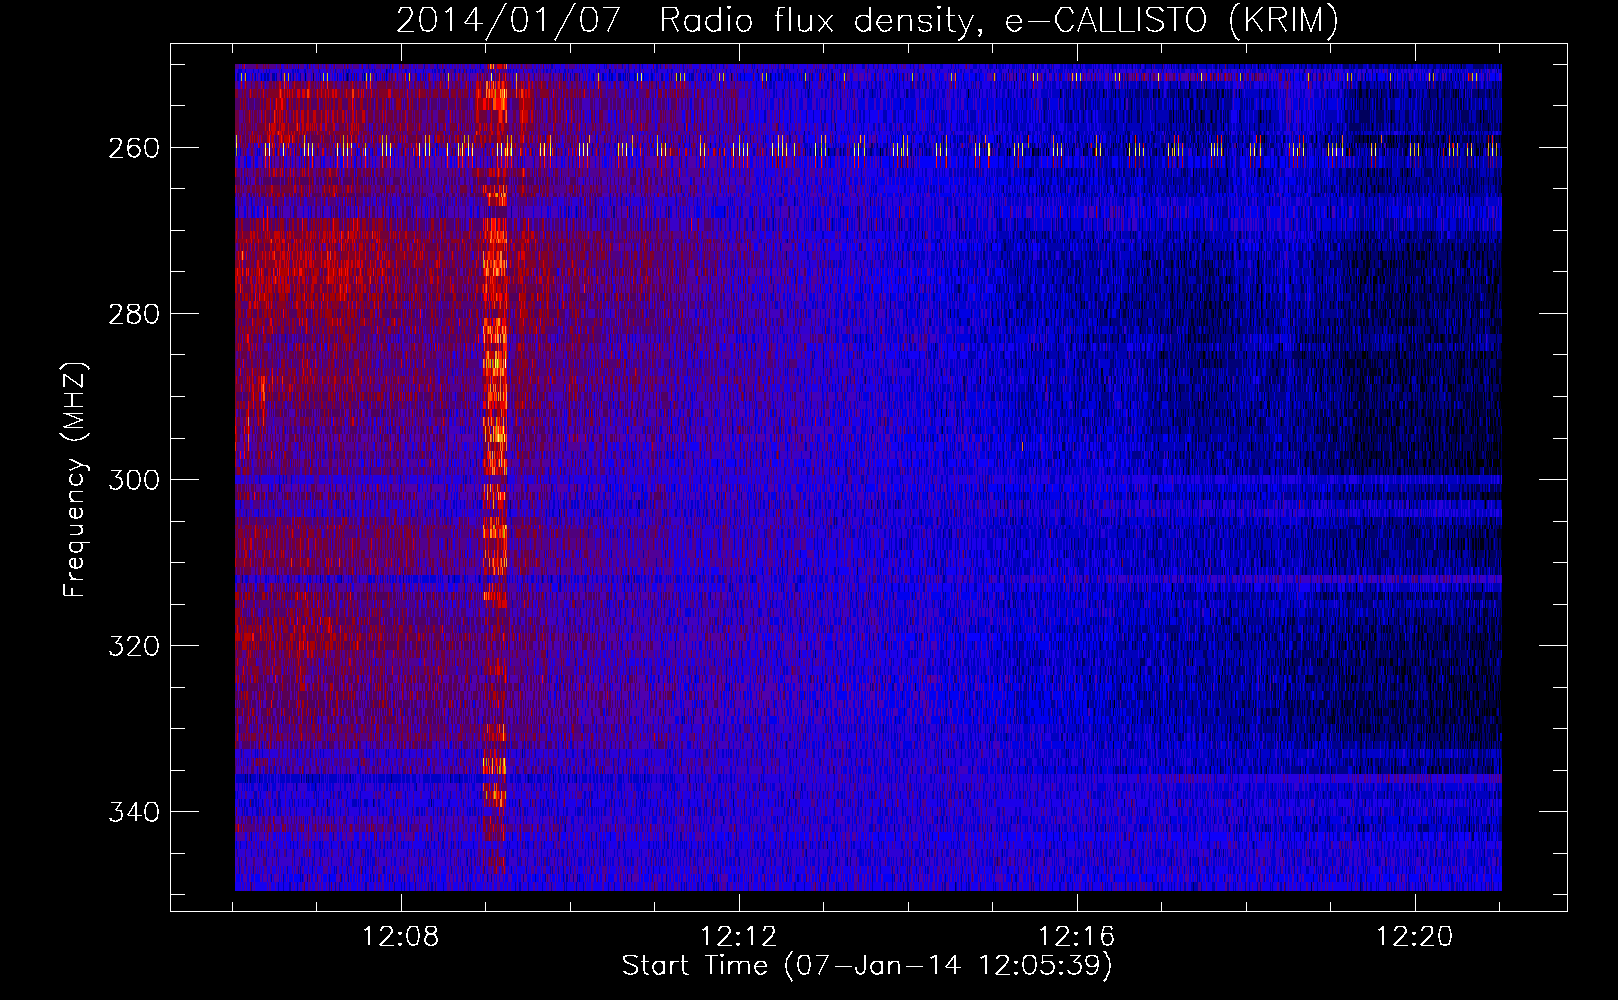
Task: Click the 'Frequency (MHZ)' axis label
Action: coord(75,480)
